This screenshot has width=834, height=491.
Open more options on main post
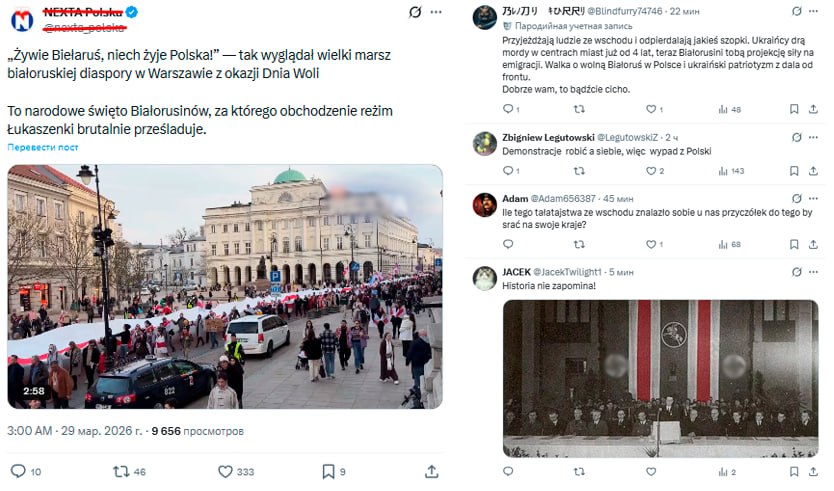tap(436, 12)
